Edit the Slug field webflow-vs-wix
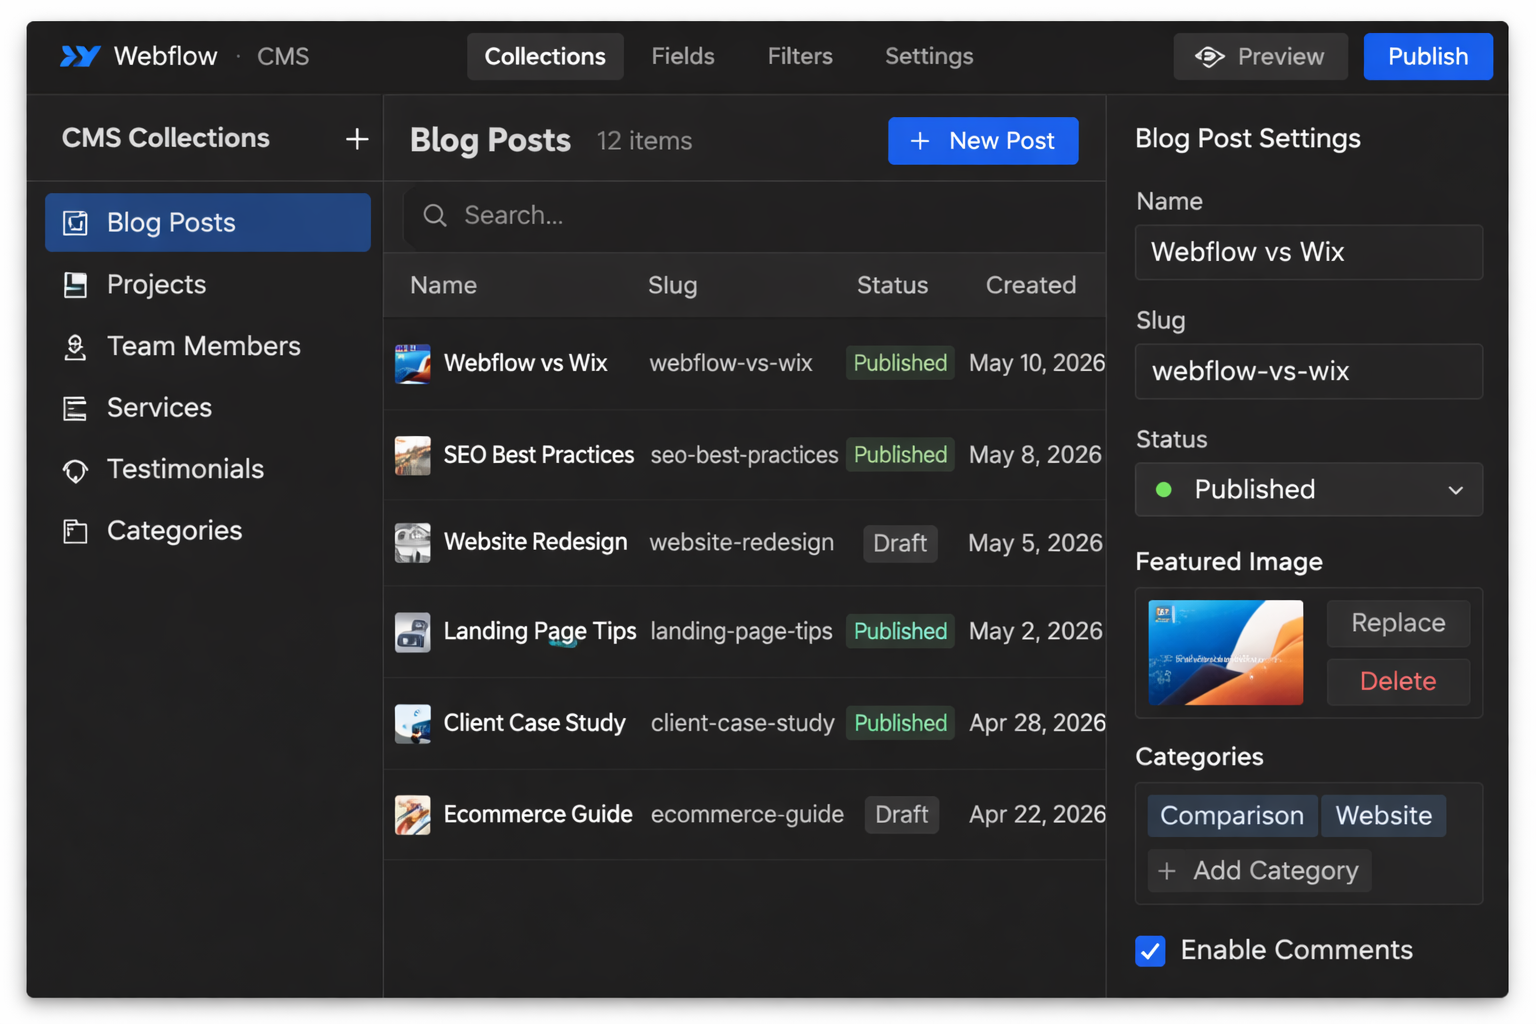 1308,371
